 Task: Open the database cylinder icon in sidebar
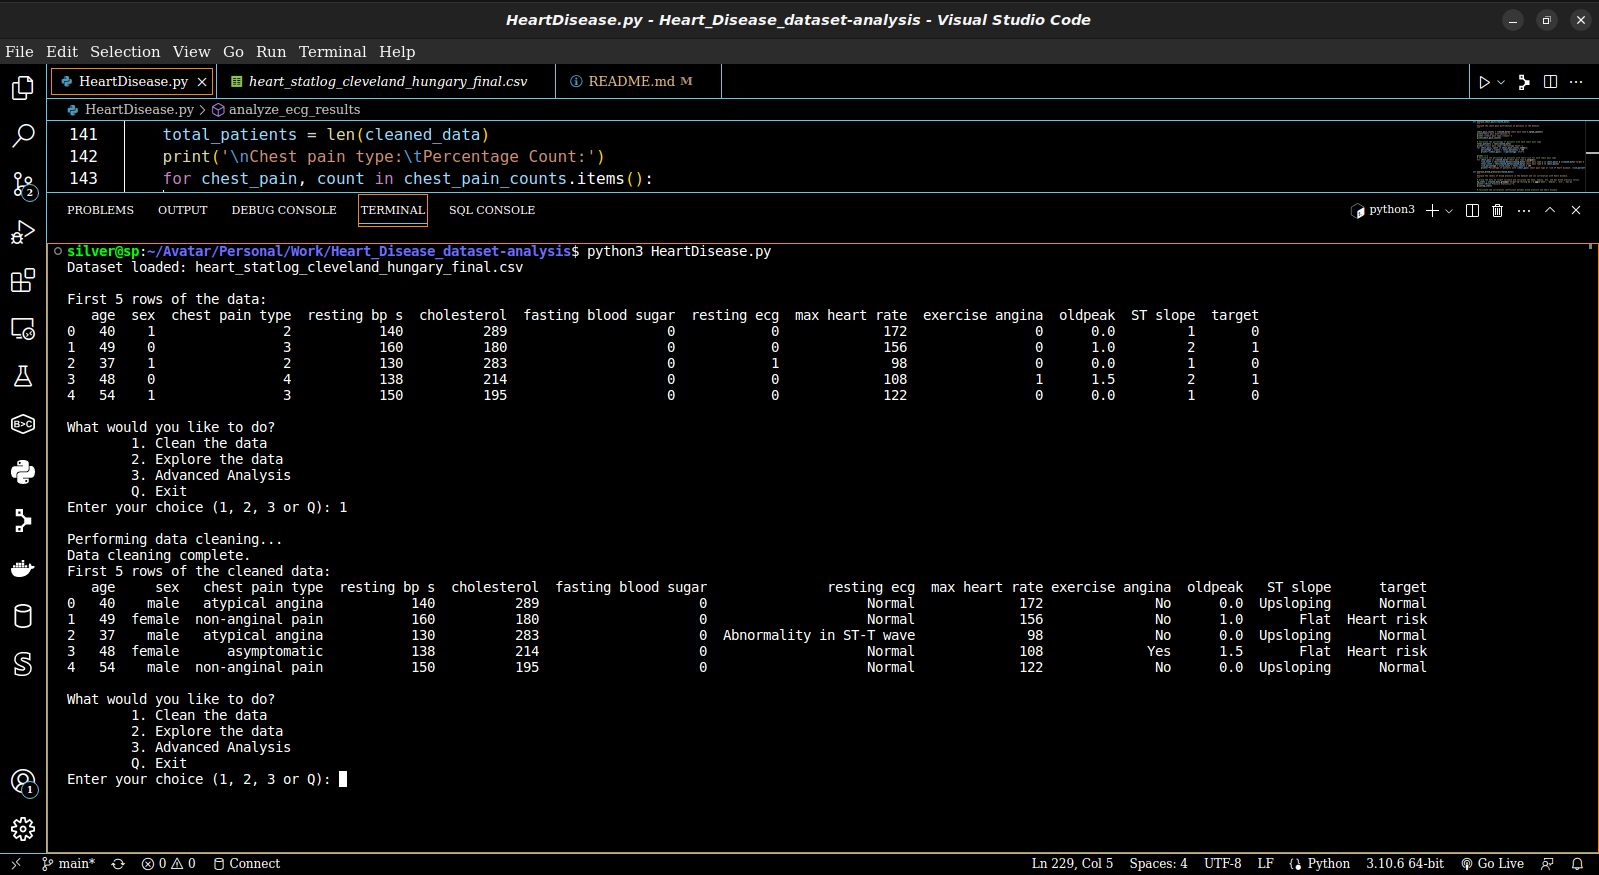pyautogui.click(x=23, y=616)
